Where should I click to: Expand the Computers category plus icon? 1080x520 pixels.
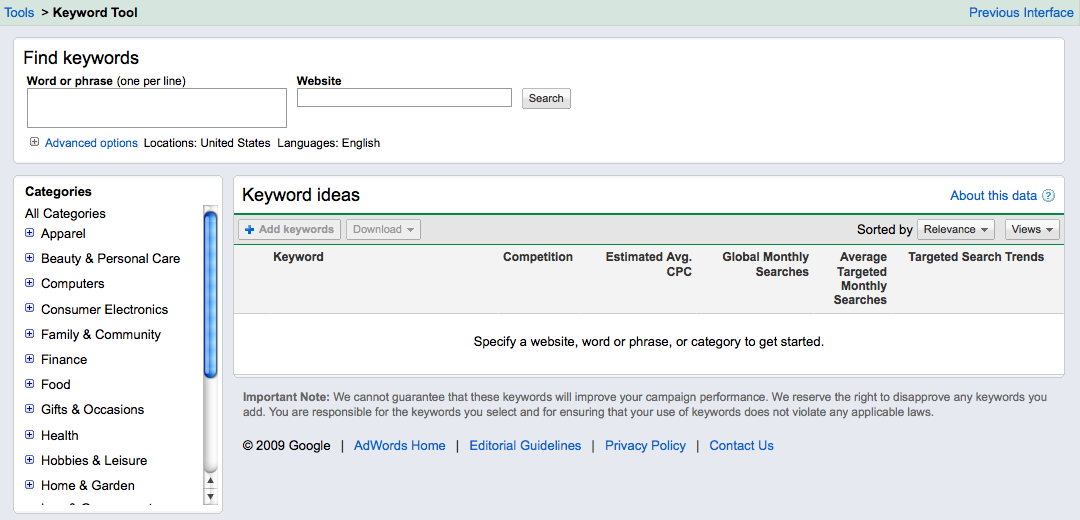pyautogui.click(x=30, y=283)
